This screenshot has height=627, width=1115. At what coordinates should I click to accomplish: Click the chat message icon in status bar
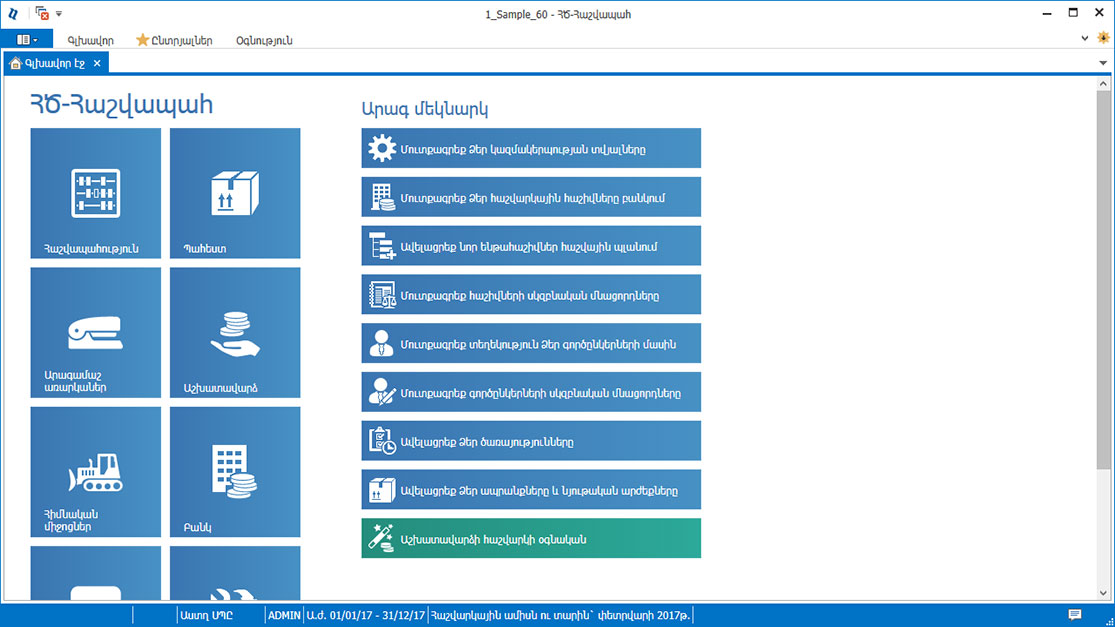tap(1075, 614)
